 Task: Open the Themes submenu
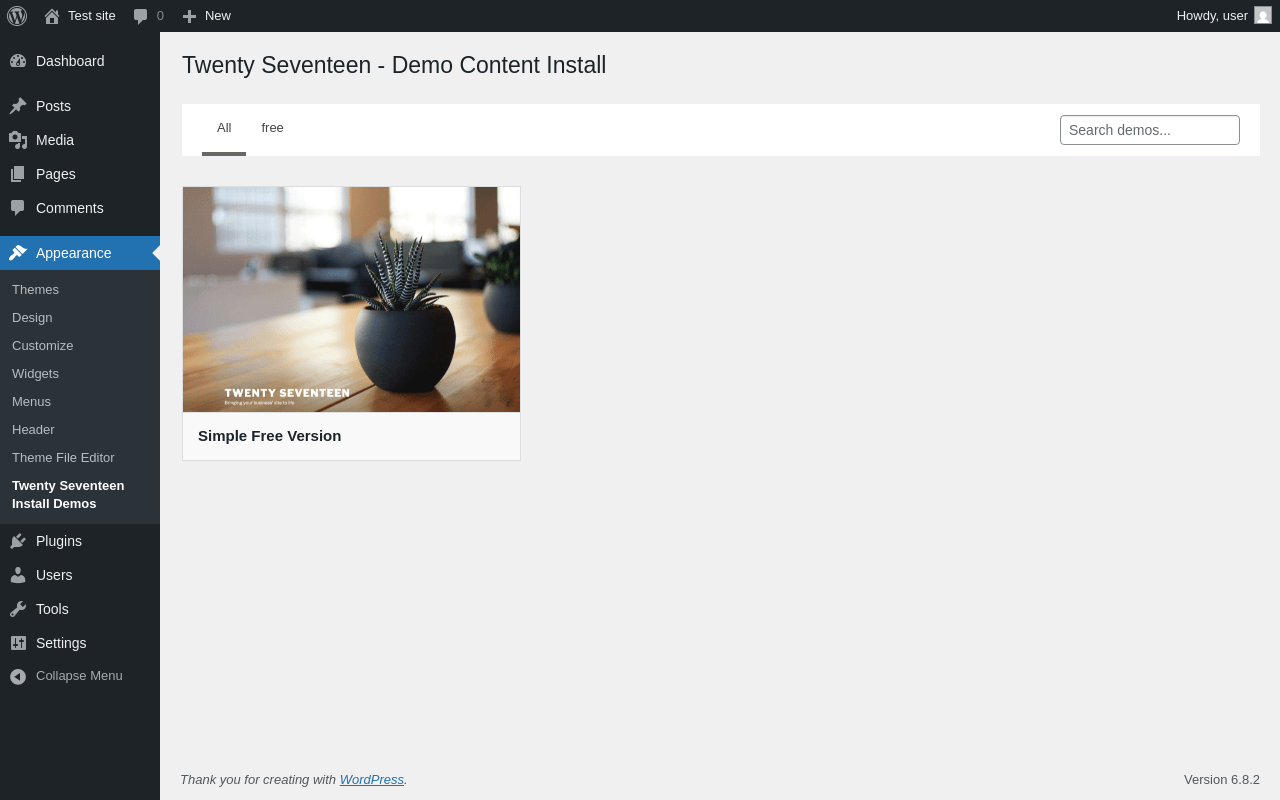(35, 289)
